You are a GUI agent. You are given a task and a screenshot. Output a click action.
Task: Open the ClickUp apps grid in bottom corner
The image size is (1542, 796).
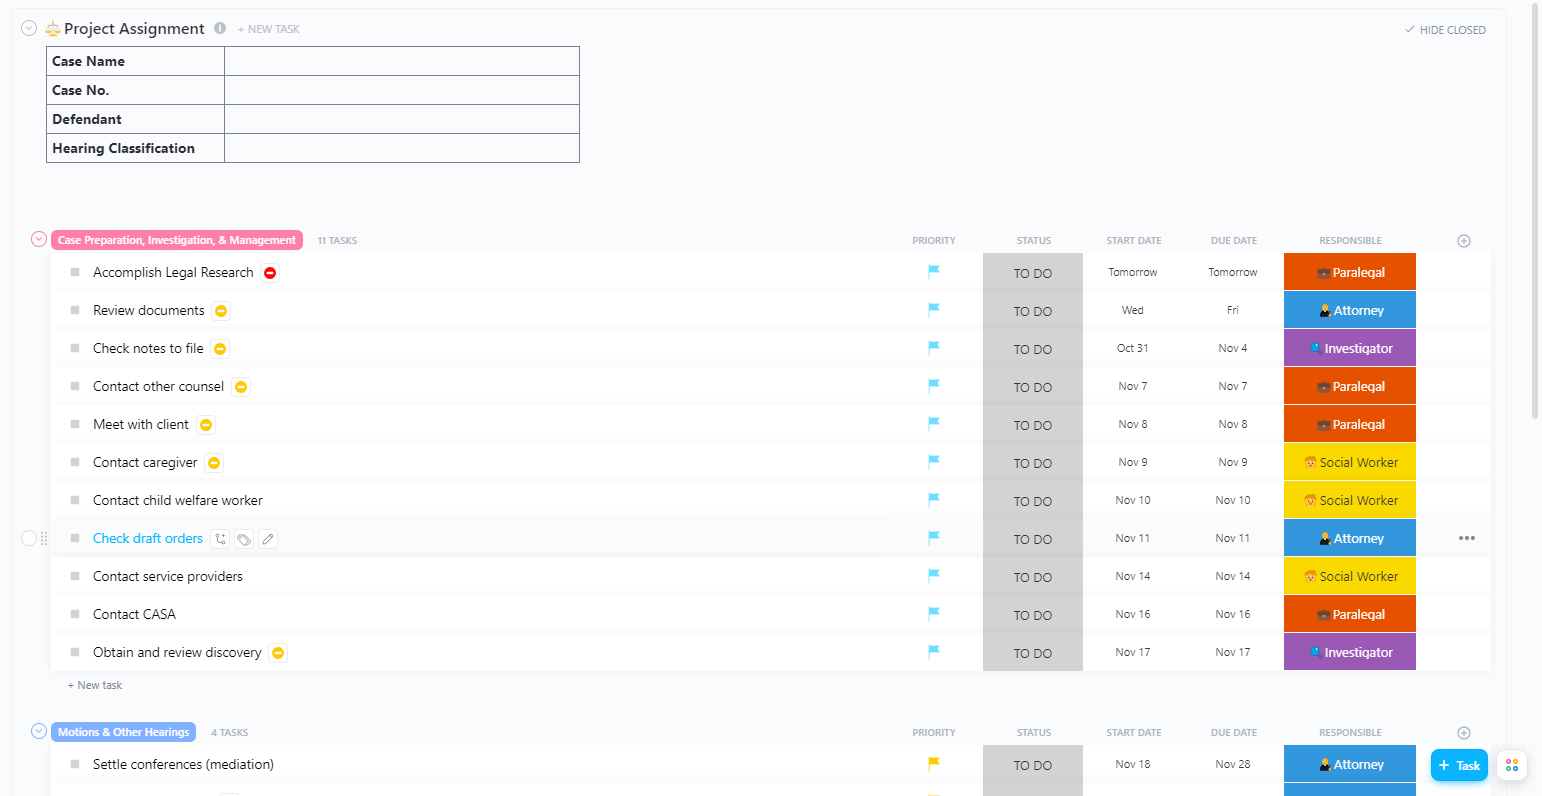[x=1511, y=765]
